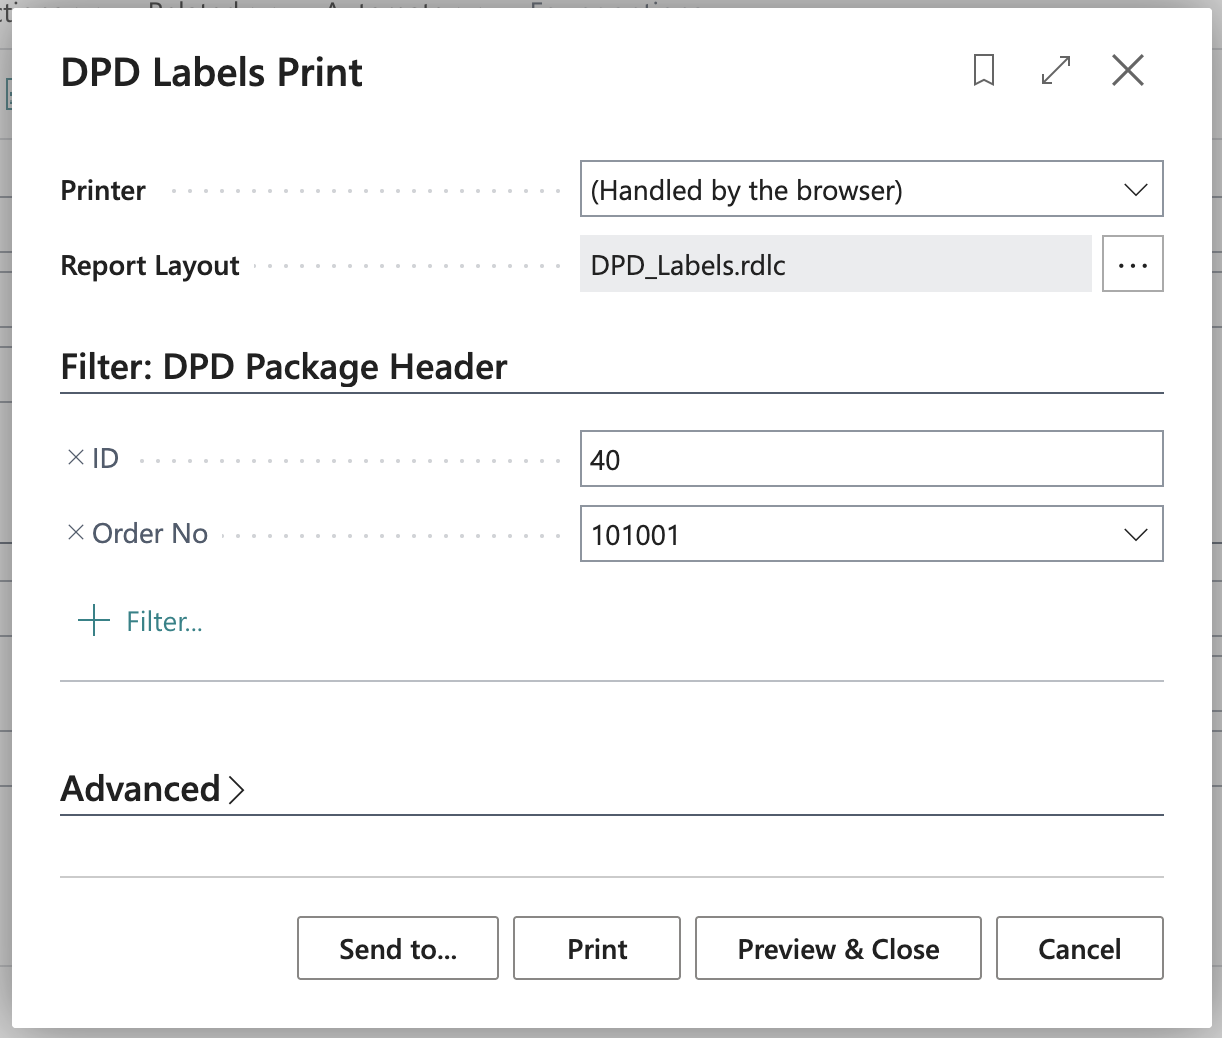Image resolution: width=1222 pixels, height=1038 pixels.
Task: Open Report Layout lookup ellipsis button
Action: coord(1132,265)
